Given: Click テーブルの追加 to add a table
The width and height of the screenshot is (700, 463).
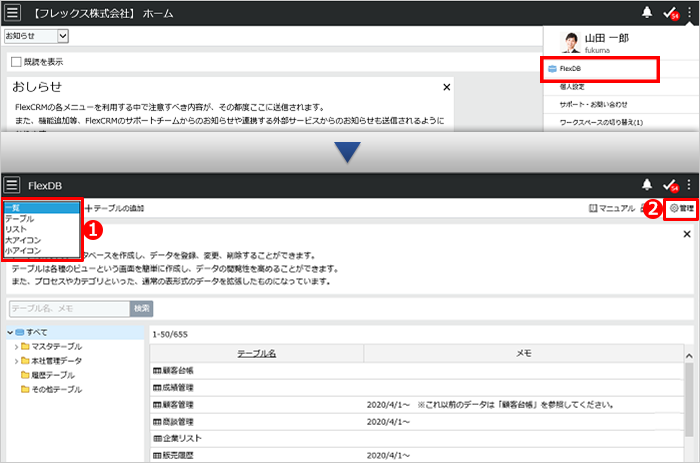Looking at the screenshot, I should (115, 208).
